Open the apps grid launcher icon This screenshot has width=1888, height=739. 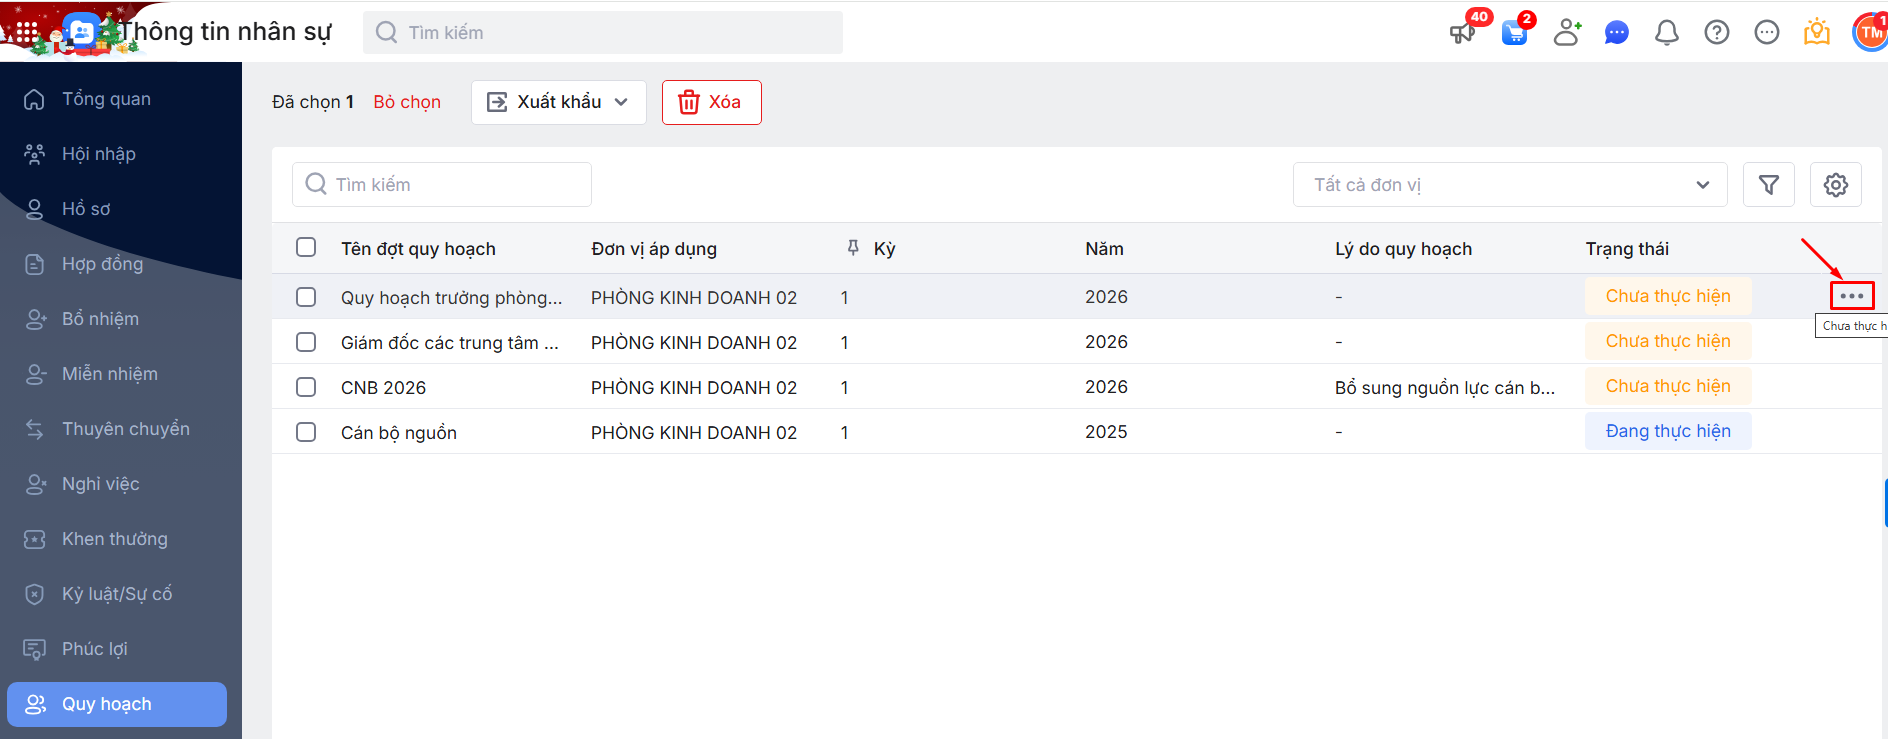tap(27, 33)
